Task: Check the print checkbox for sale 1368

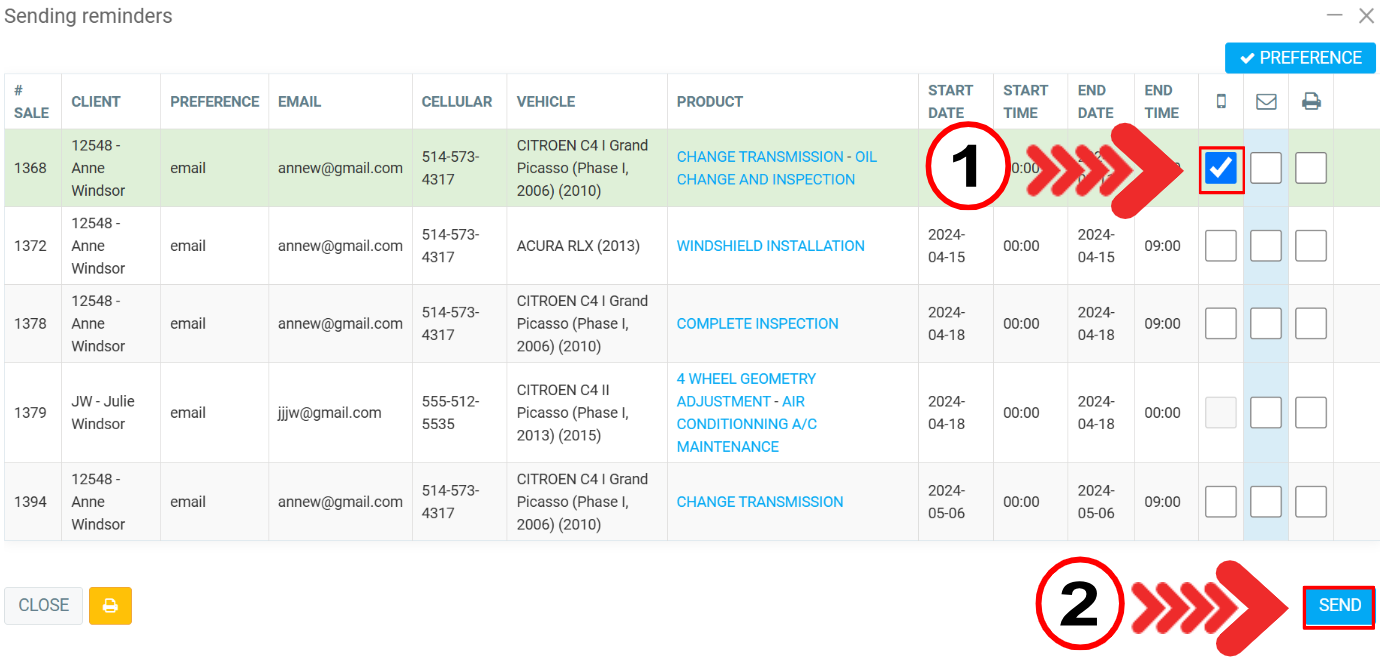Action: click(1311, 168)
